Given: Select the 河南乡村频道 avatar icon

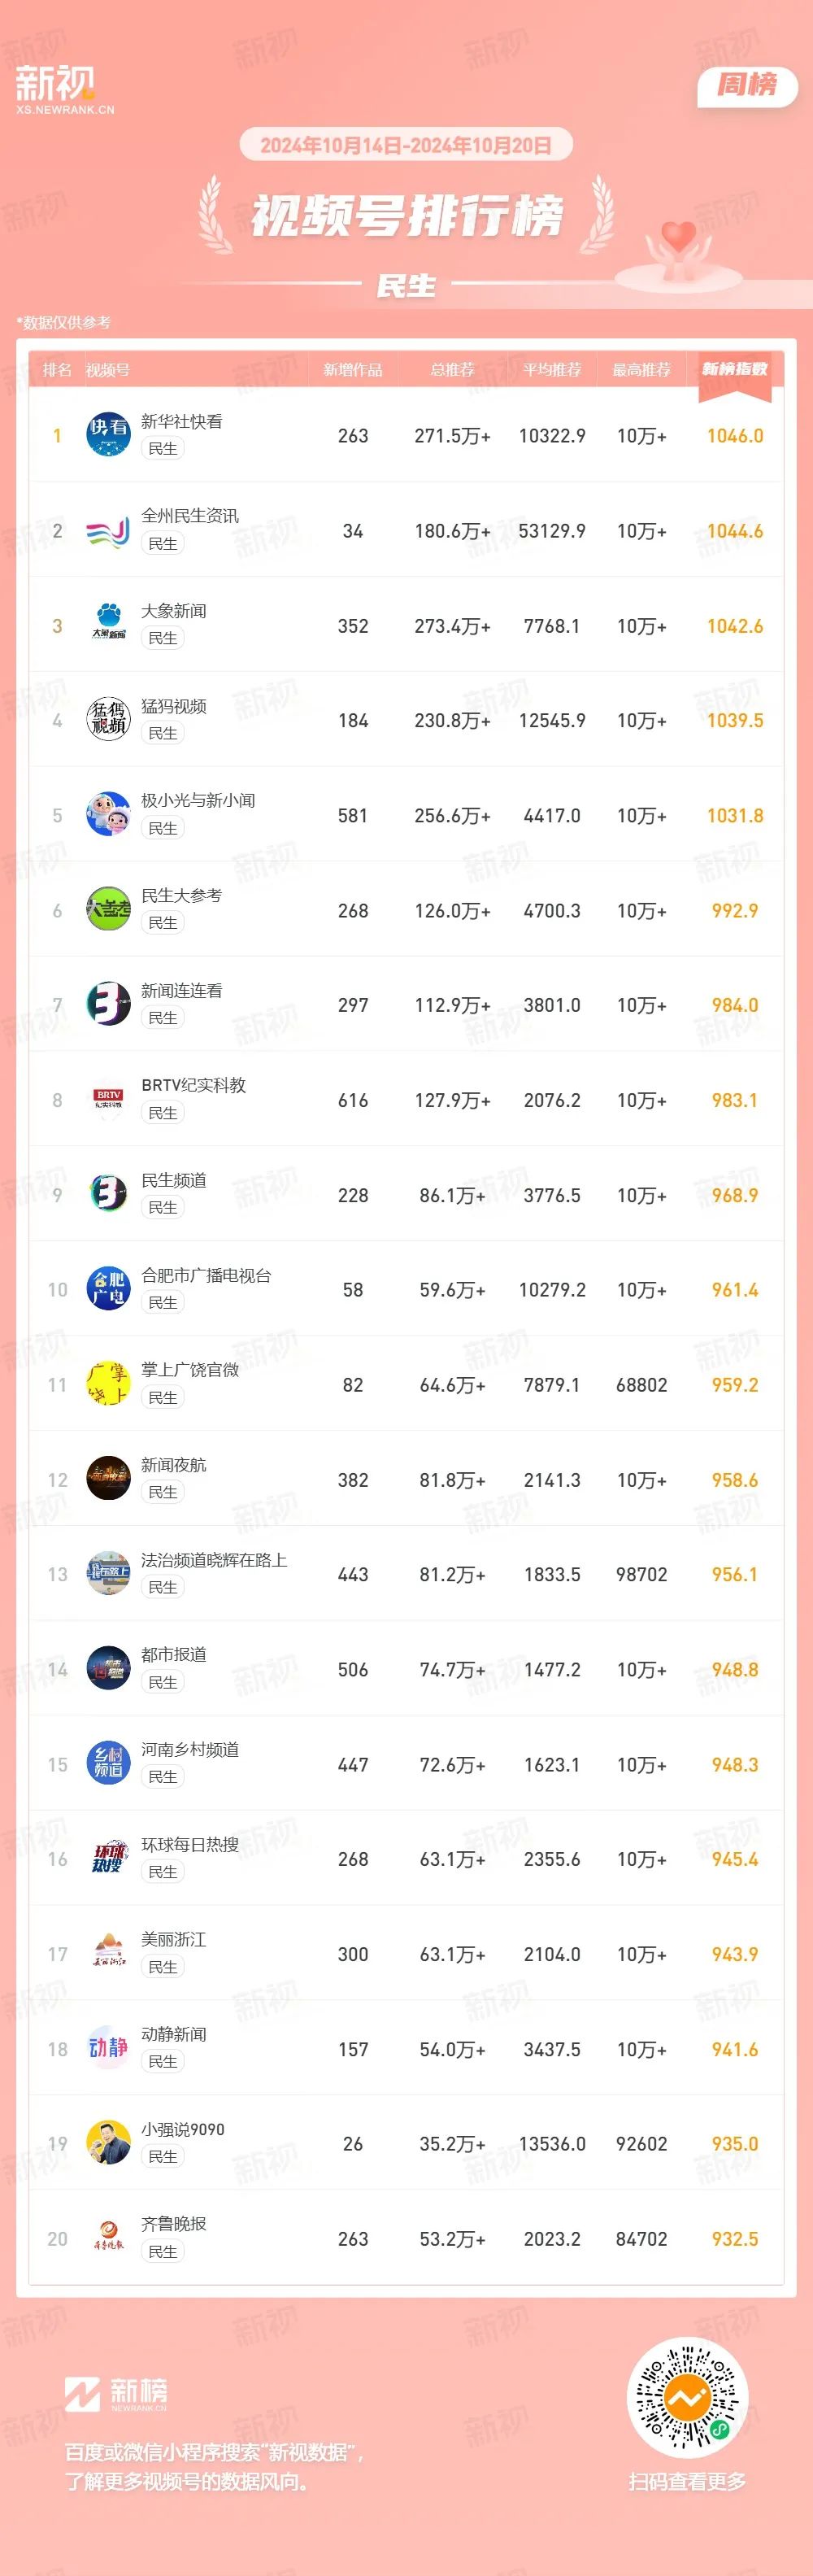Looking at the screenshot, I should pyautogui.click(x=108, y=1764).
